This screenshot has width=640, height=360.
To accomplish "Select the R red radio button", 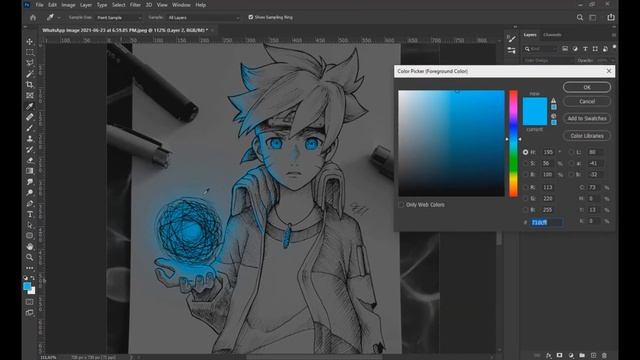I will 525,187.
